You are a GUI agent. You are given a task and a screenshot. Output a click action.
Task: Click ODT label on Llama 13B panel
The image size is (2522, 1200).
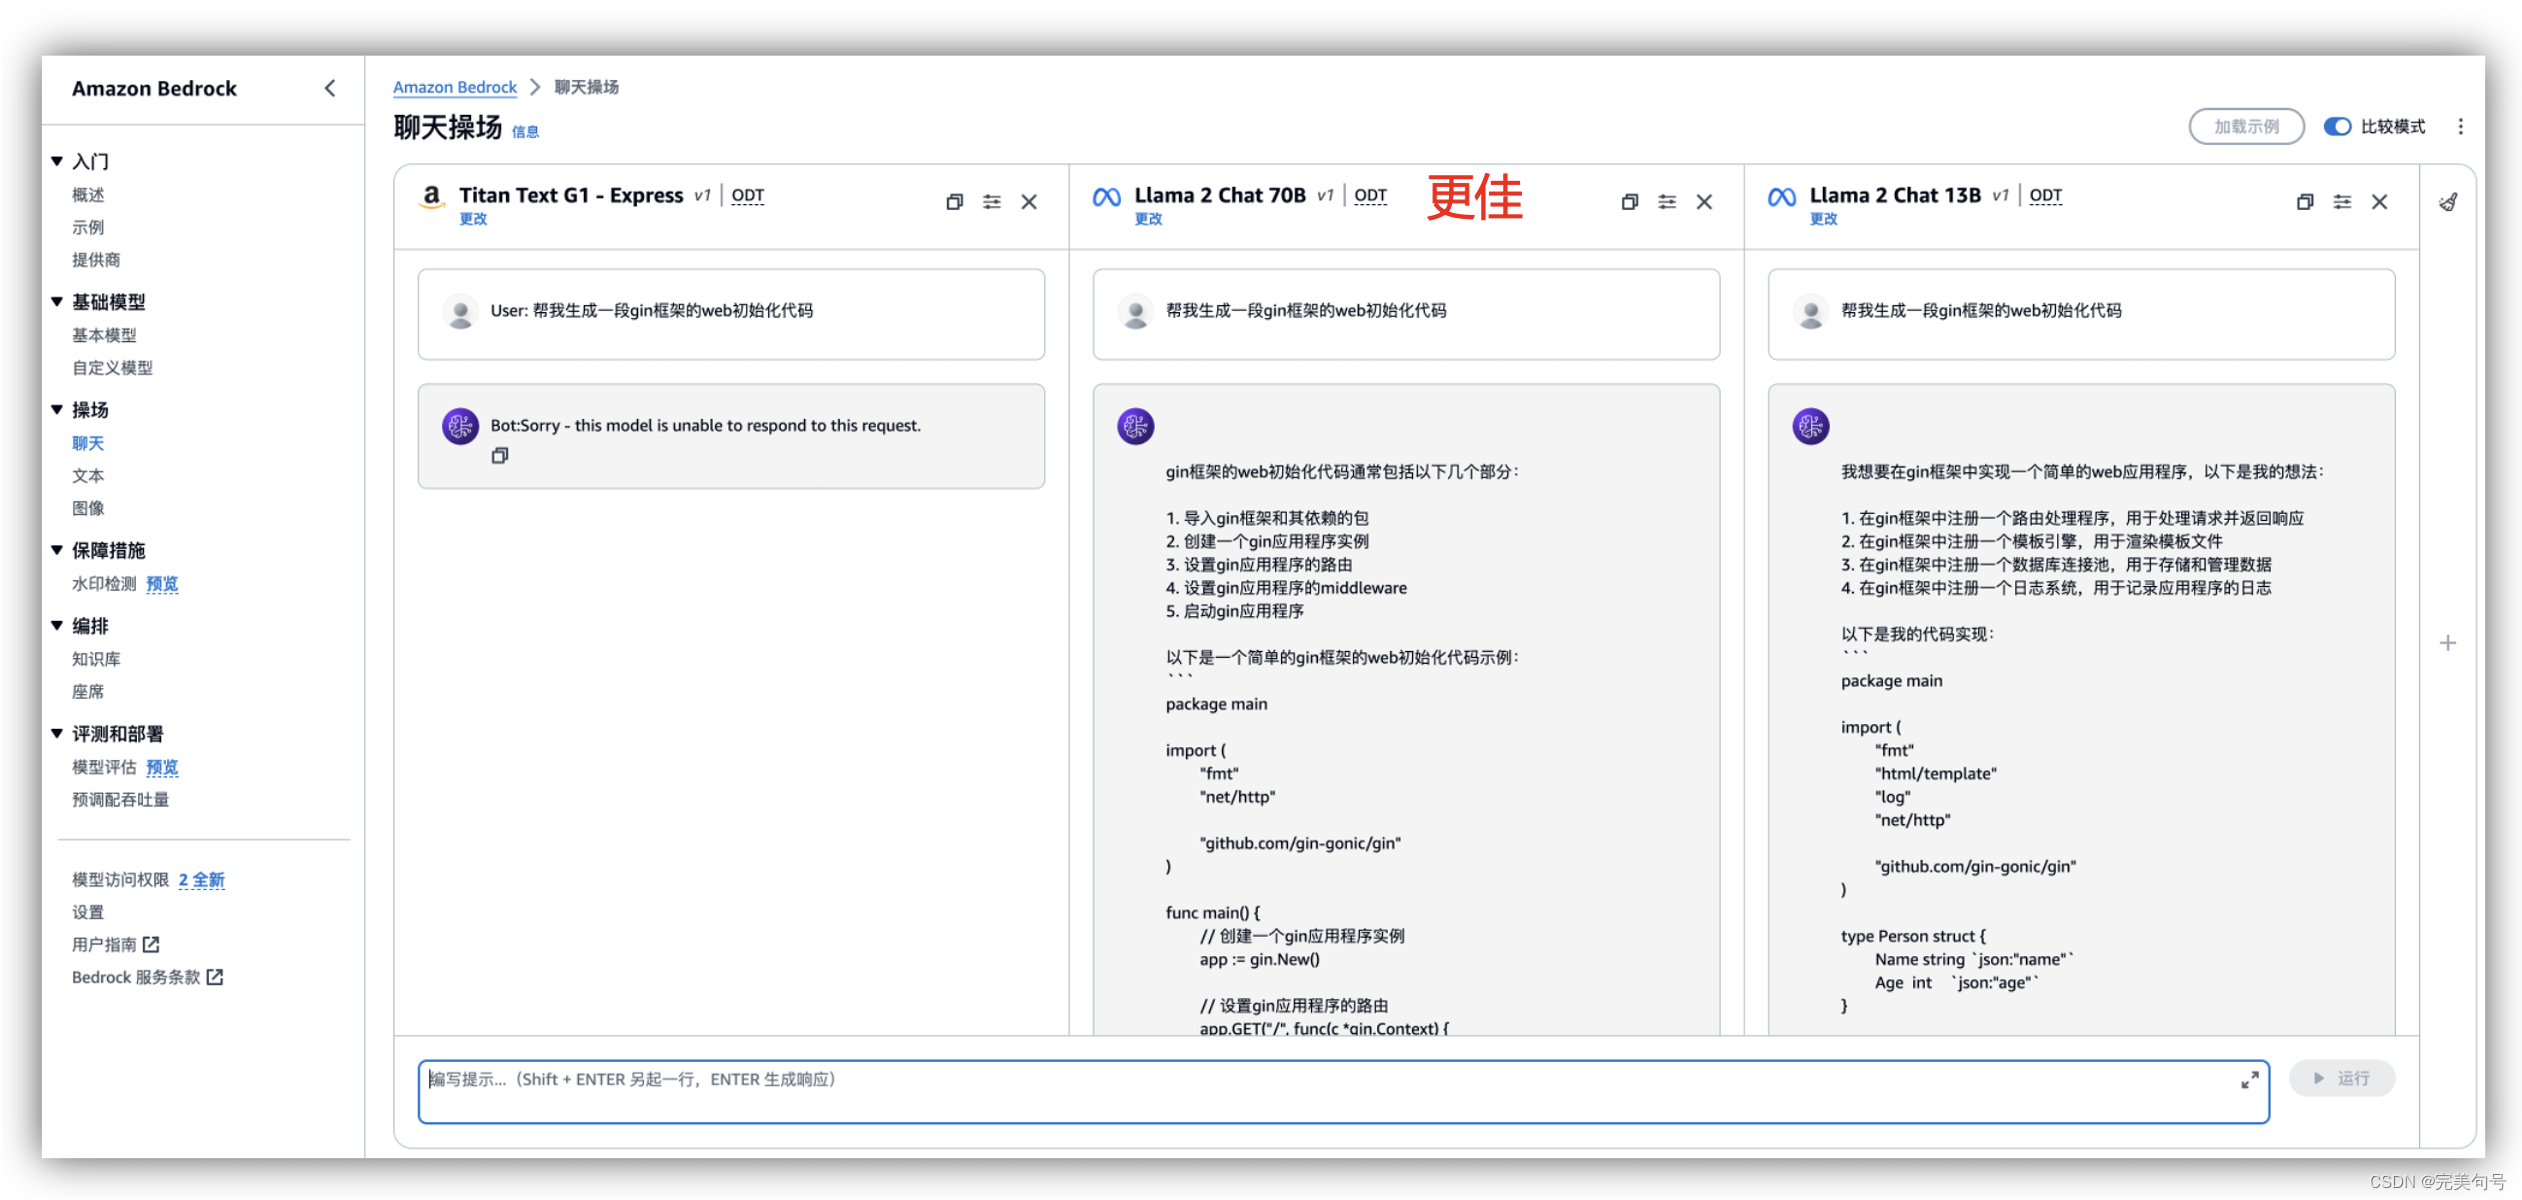coord(2045,195)
